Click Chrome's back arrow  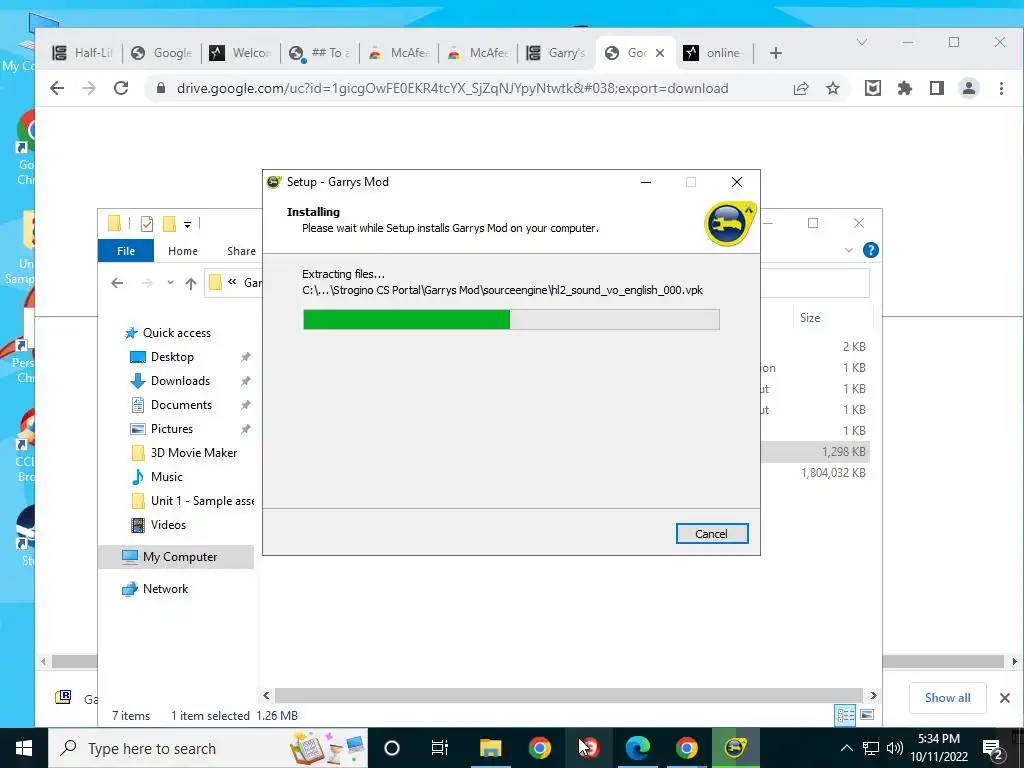(x=57, y=88)
